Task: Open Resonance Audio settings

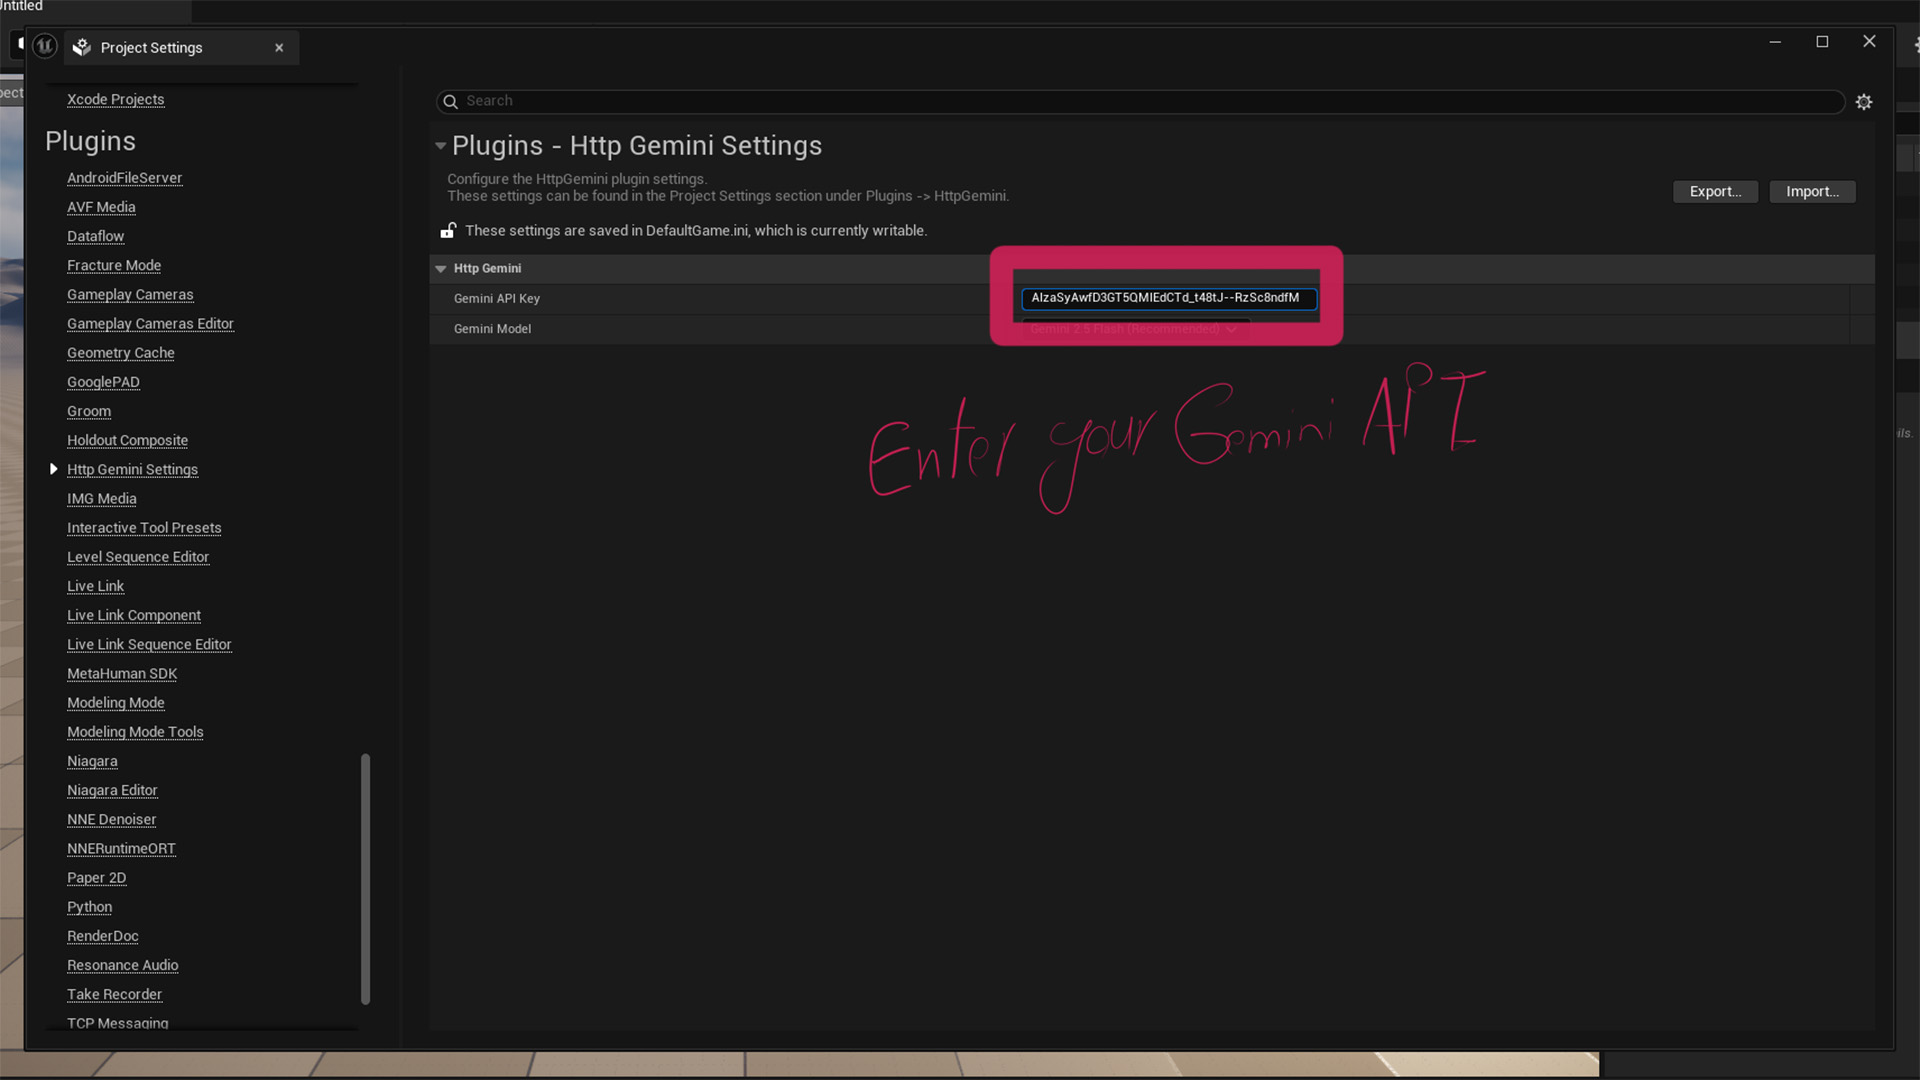Action: point(123,965)
